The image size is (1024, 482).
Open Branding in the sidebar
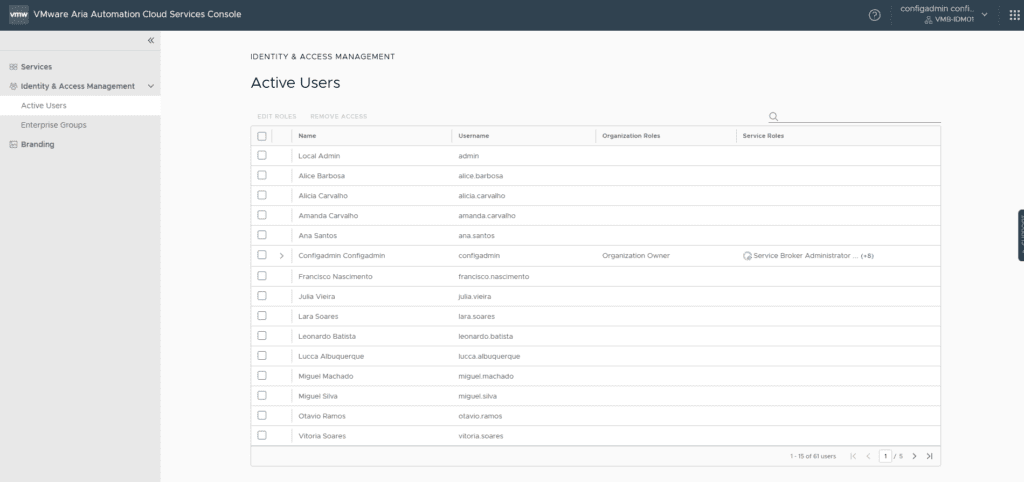[37, 144]
